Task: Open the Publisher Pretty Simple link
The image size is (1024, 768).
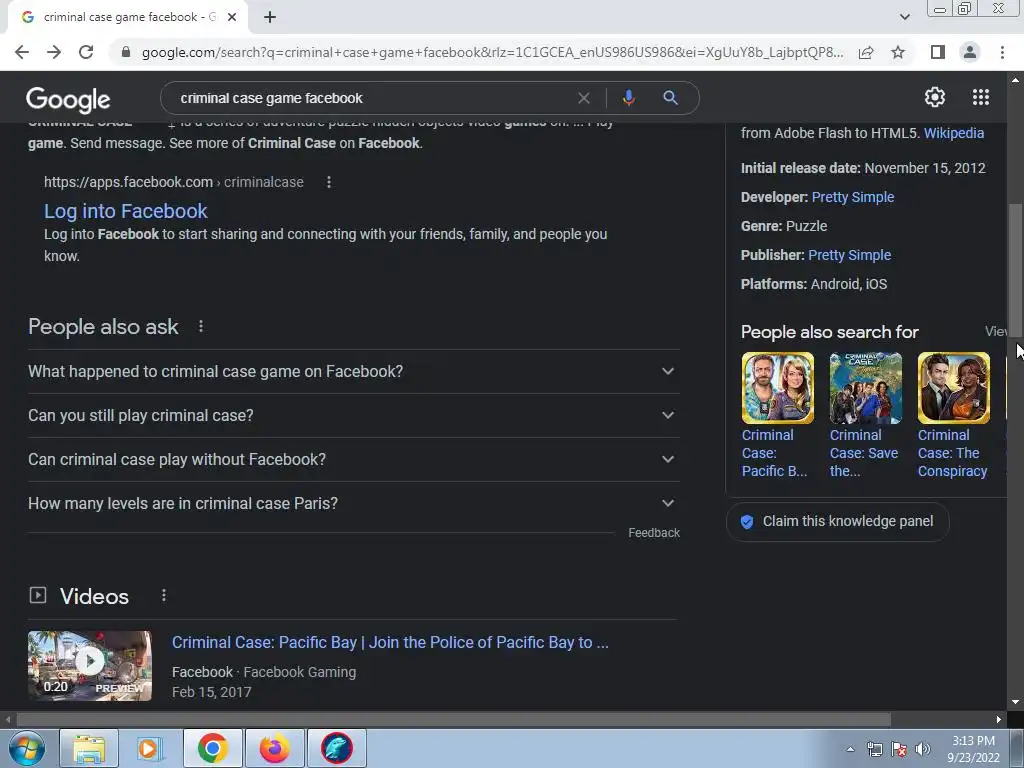Action: click(x=850, y=255)
